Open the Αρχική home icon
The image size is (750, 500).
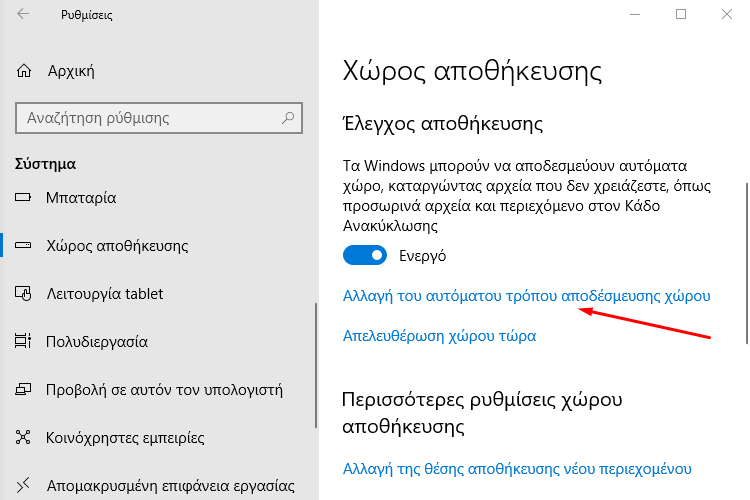coord(23,71)
